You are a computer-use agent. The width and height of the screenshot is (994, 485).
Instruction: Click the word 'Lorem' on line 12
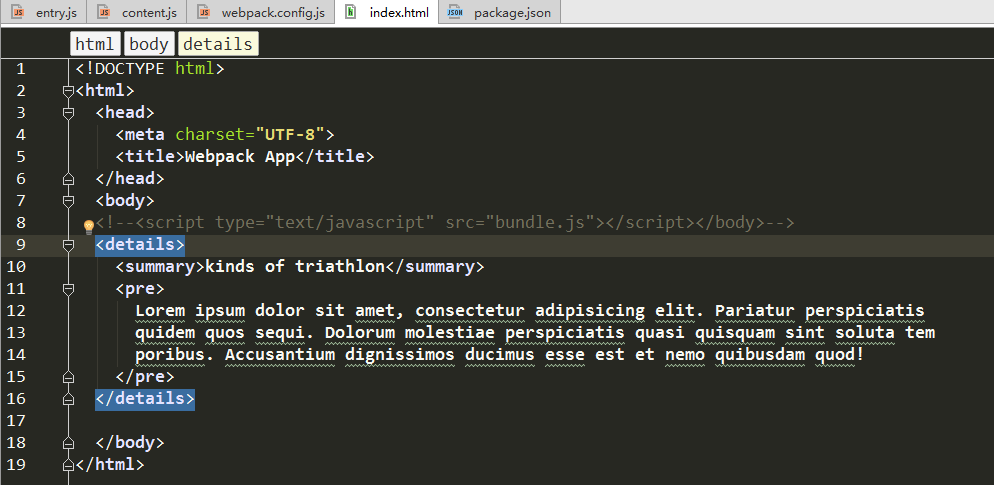160,311
